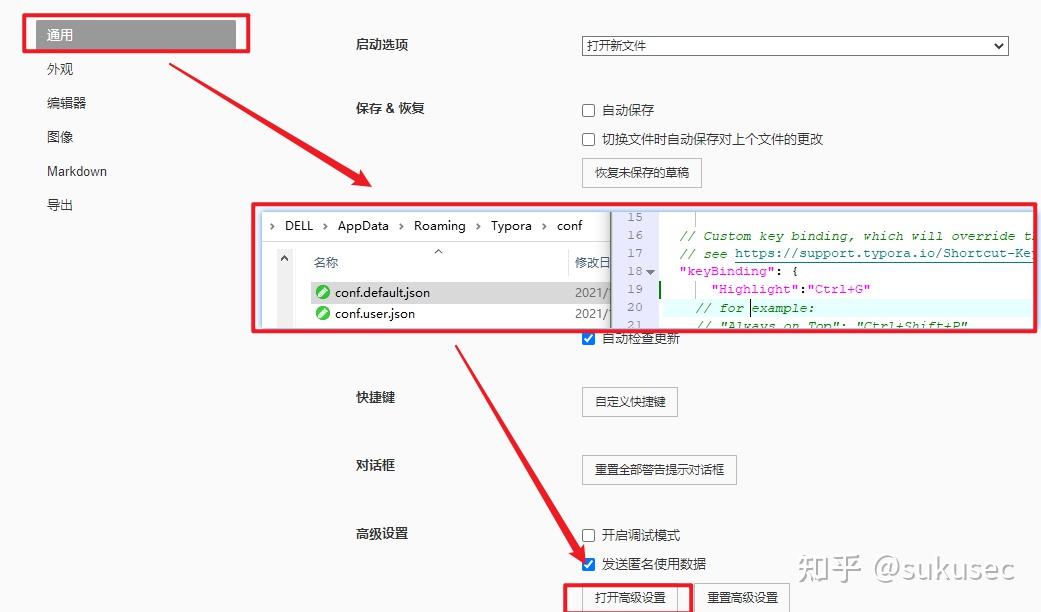This screenshot has width=1041, height=612.
Task: Open the AppData folder in the path bar
Action: (363, 226)
